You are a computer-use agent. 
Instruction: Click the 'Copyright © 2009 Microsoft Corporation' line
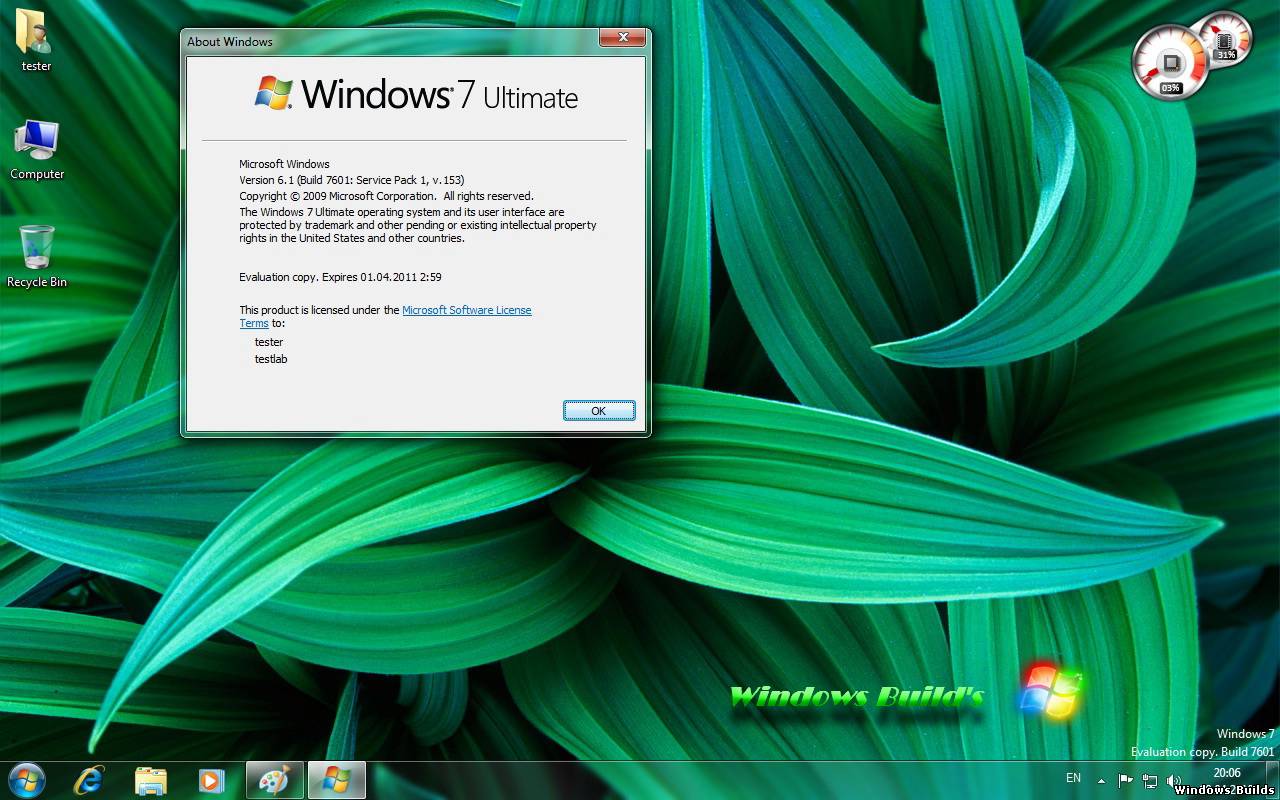386,197
